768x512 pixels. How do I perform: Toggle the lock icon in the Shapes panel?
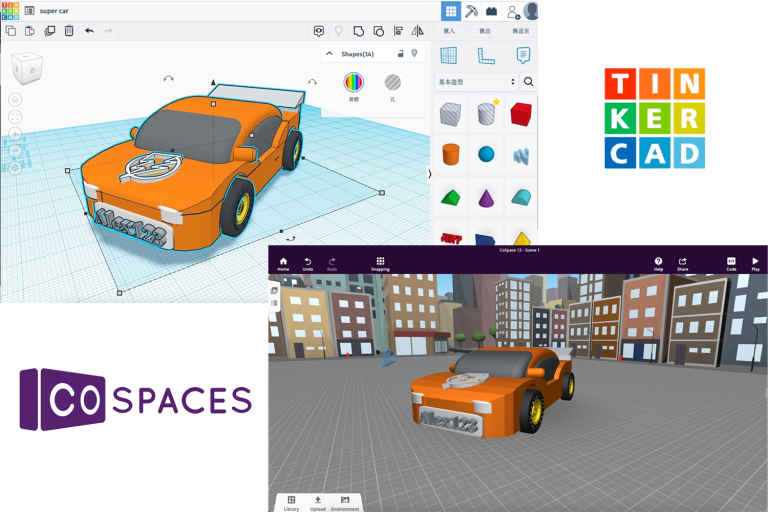(401, 53)
